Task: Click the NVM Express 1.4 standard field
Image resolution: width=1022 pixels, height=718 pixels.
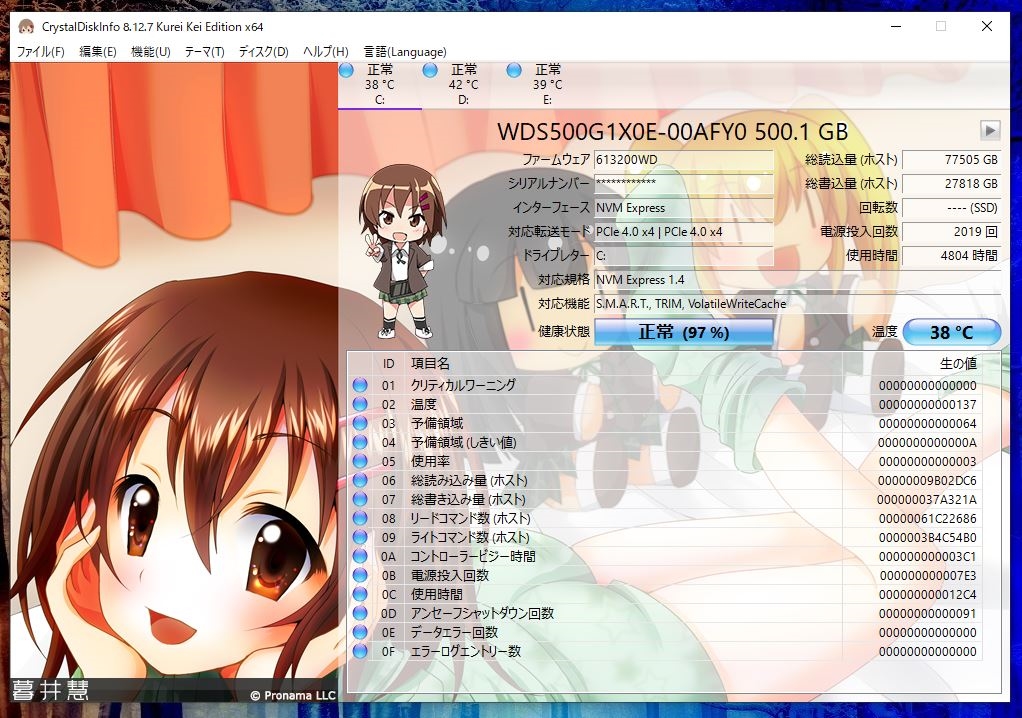Action: tap(798, 280)
